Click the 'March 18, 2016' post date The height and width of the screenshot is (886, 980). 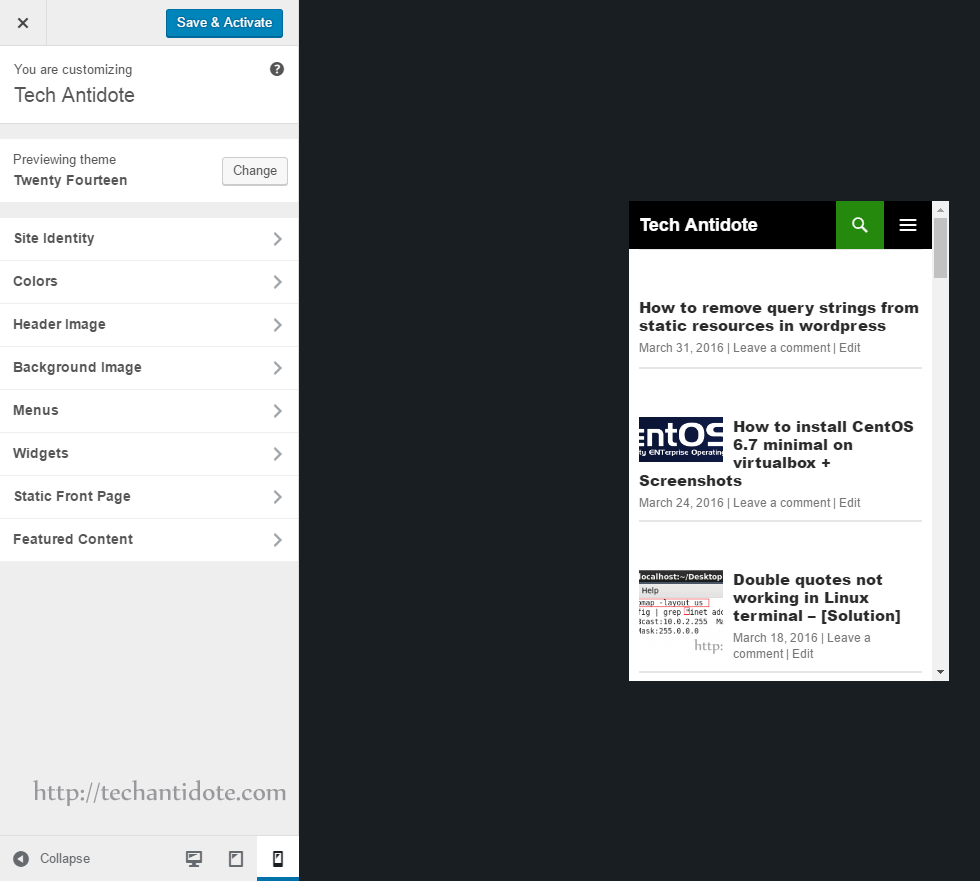click(x=775, y=638)
